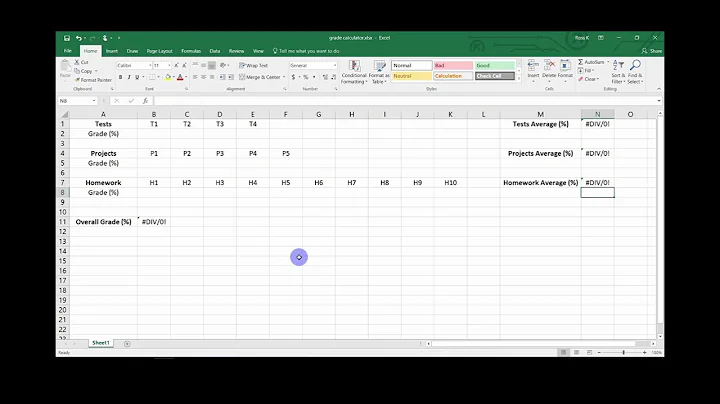Align cell text to the right
720x404 pixels.
coord(212,77)
